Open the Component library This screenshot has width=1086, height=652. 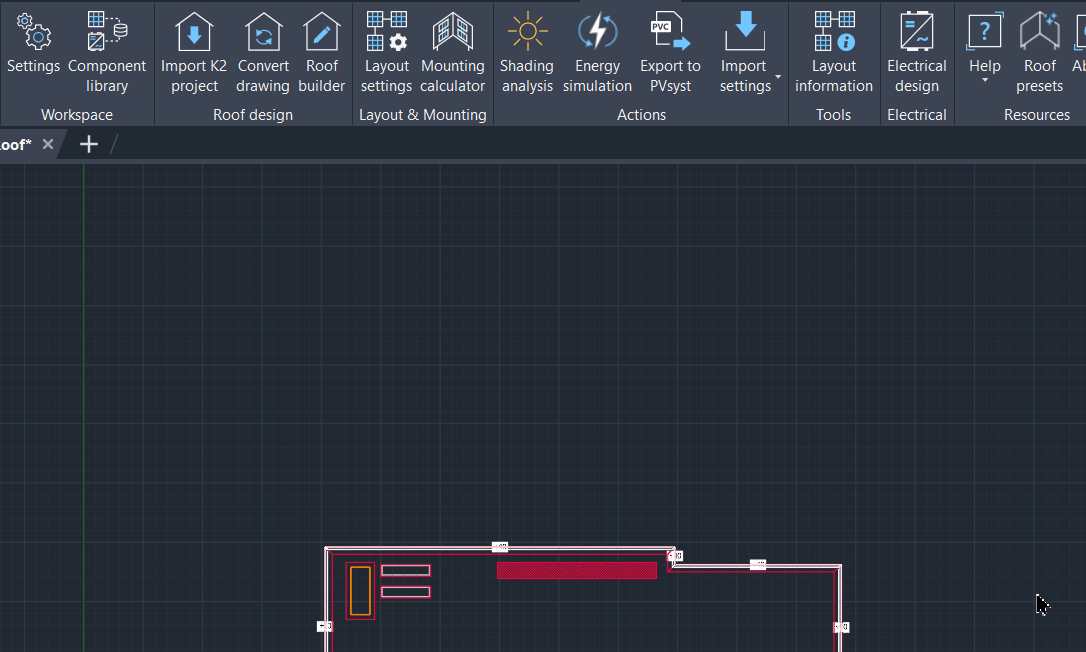107,53
